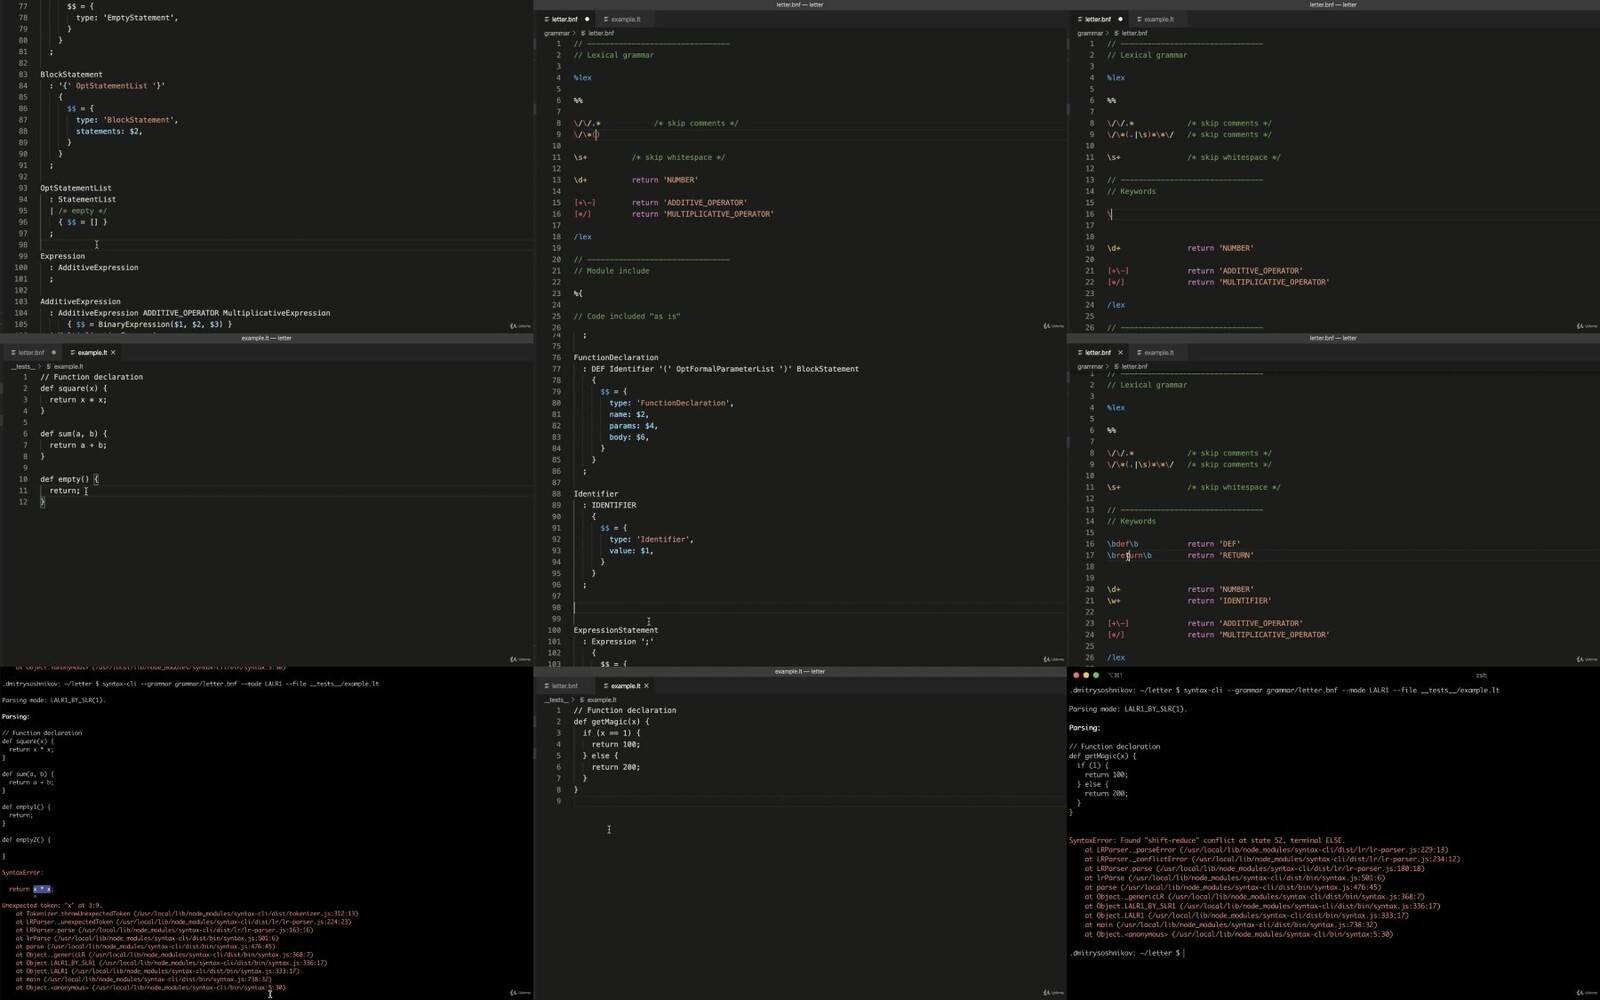Close the letter.bnf tab in the panel with the DEF/RETURN rules
The height and width of the screenshot is (1000, 1600).
pos(1120,352)
